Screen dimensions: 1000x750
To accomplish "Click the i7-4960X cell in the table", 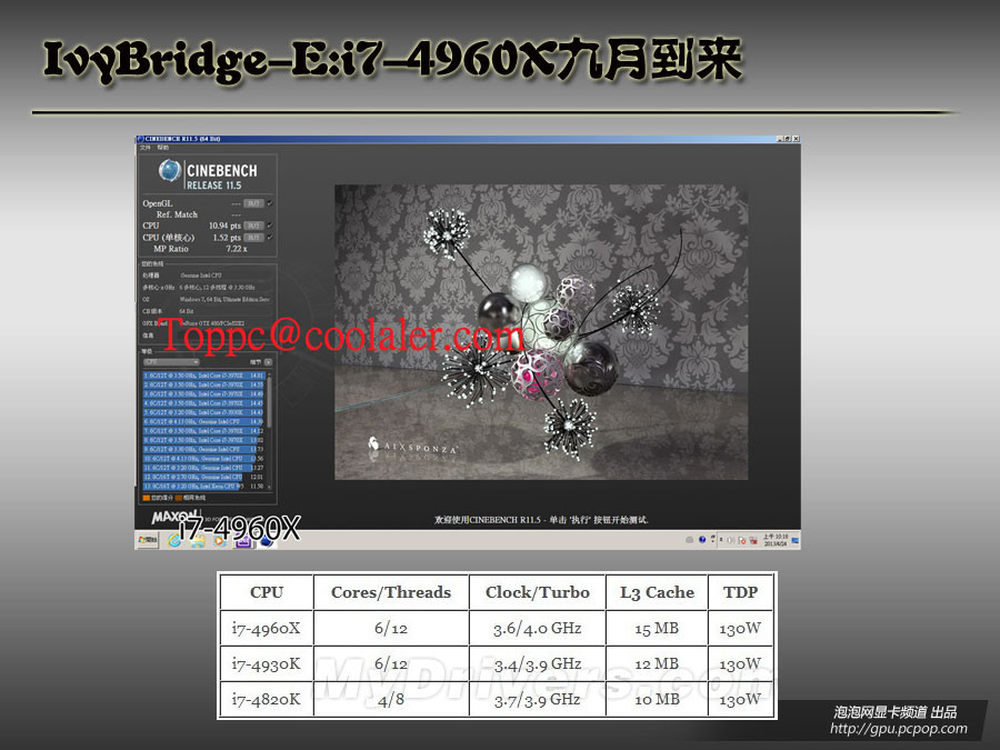I will (267, 628).
